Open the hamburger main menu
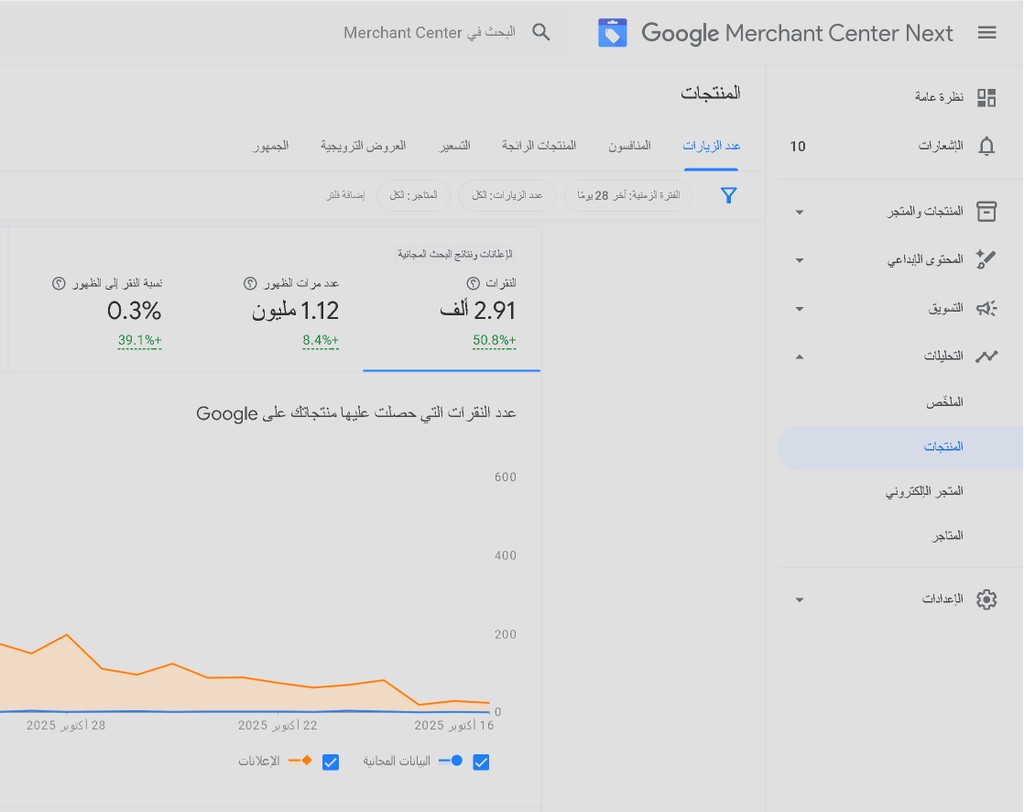 987,33
